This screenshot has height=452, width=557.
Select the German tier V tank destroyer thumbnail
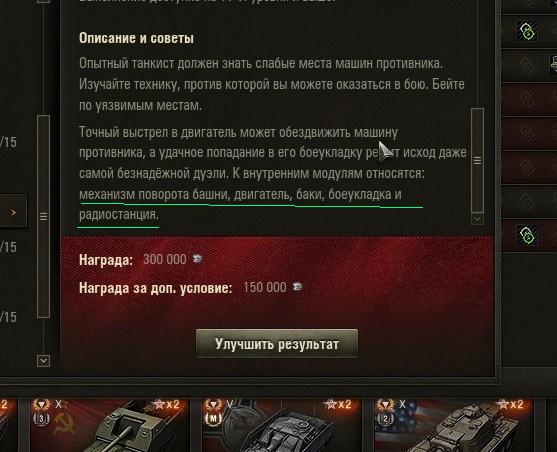282,425
